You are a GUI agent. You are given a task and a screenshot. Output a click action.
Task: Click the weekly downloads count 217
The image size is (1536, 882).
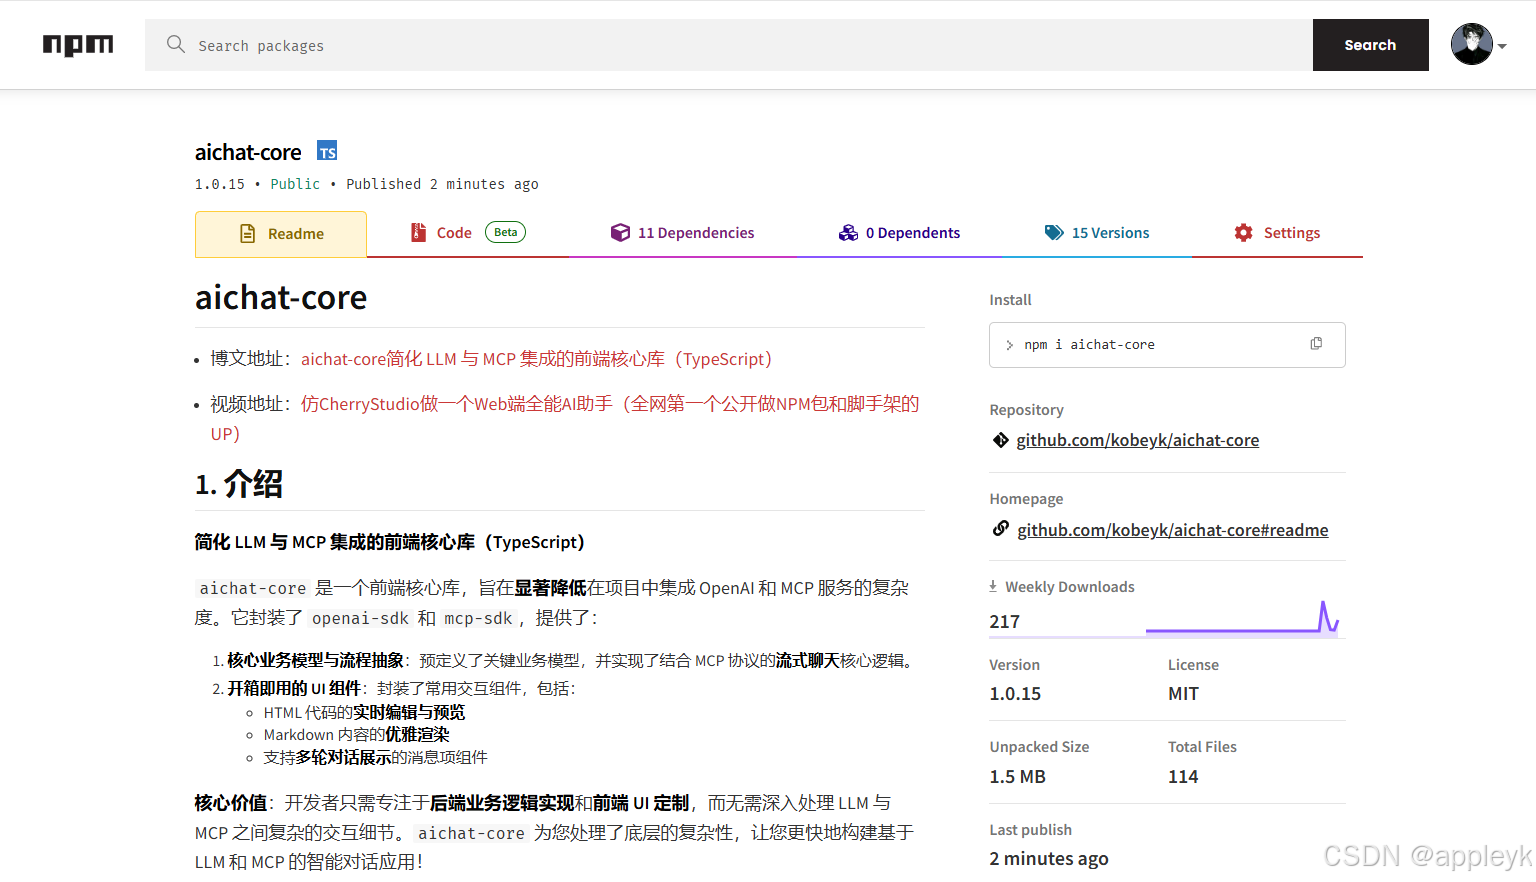coord(1004,621)
